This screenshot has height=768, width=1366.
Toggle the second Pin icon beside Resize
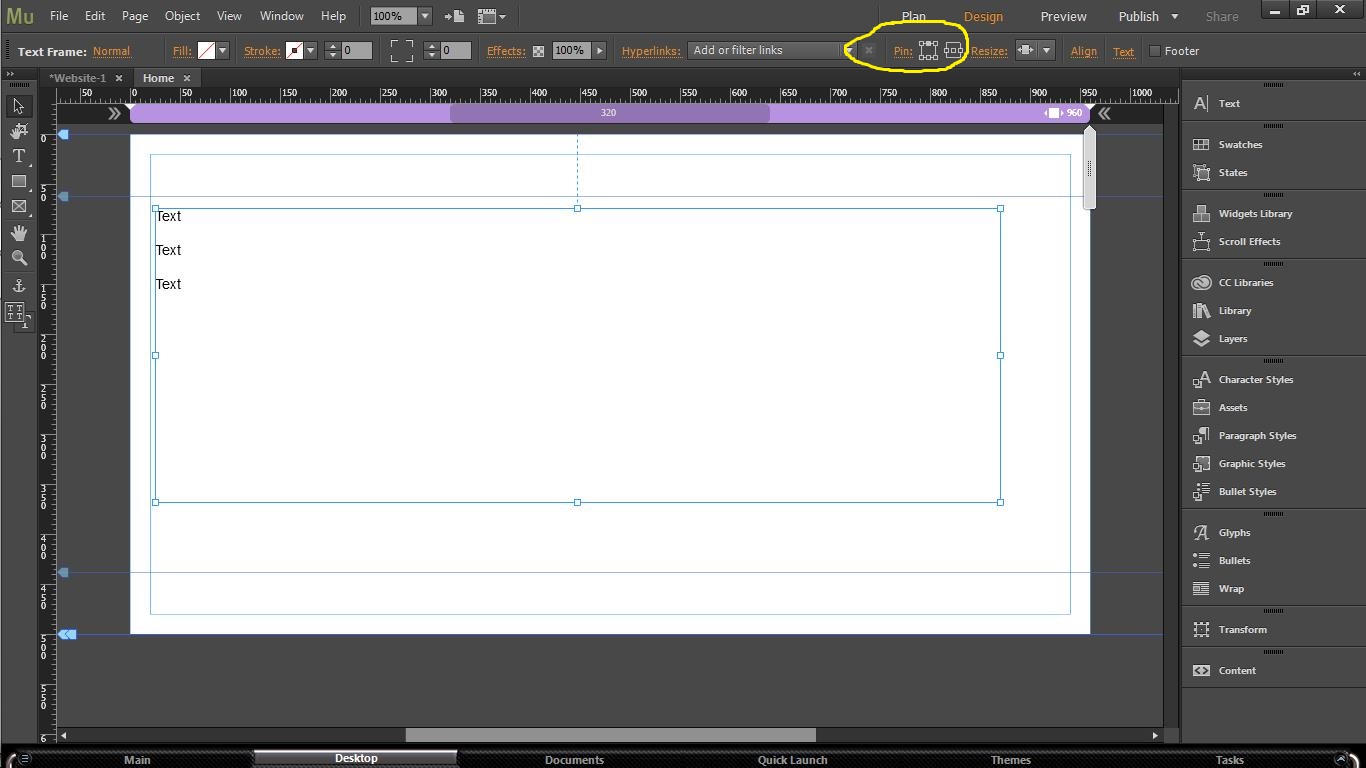953,50
